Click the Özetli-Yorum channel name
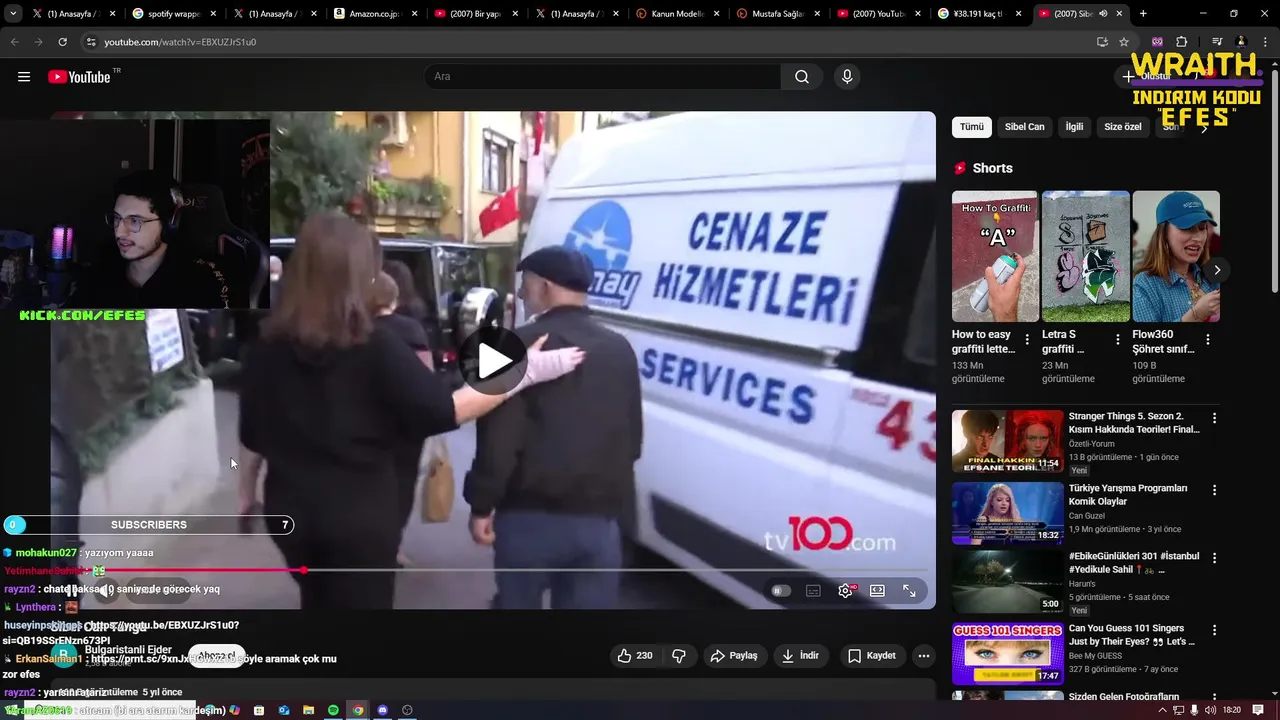This screenshot has width=1280, height=720. point(1094,444)
